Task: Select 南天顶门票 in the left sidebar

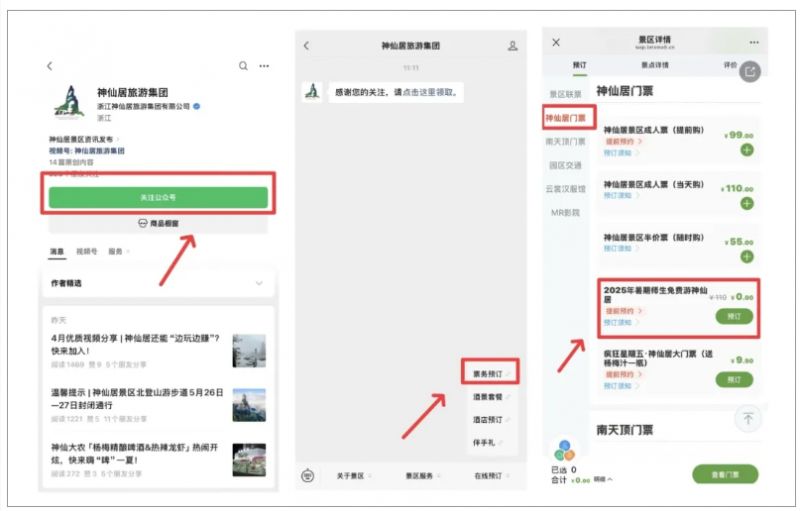Action: tap(566, 142)
